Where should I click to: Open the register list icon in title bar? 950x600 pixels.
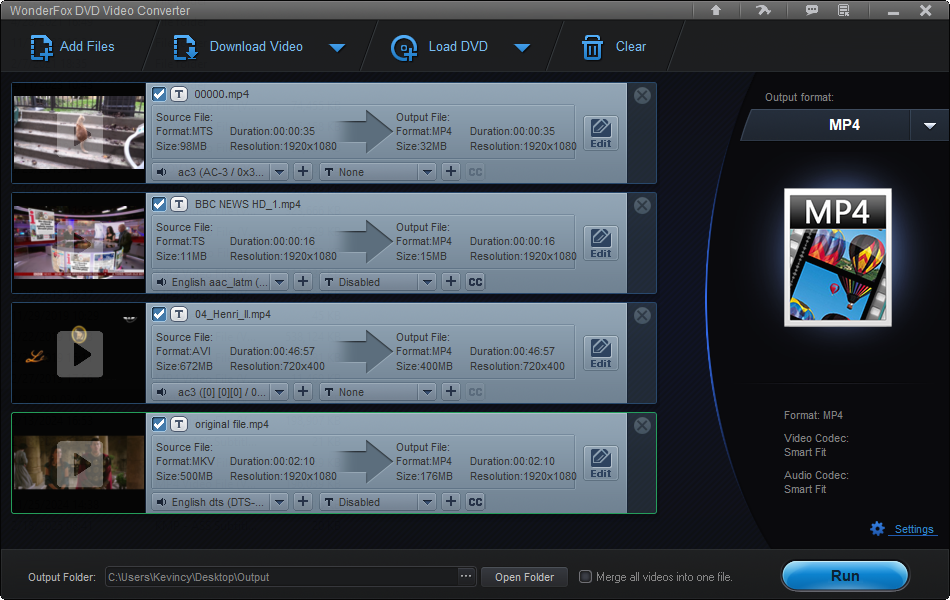[843, 10]
